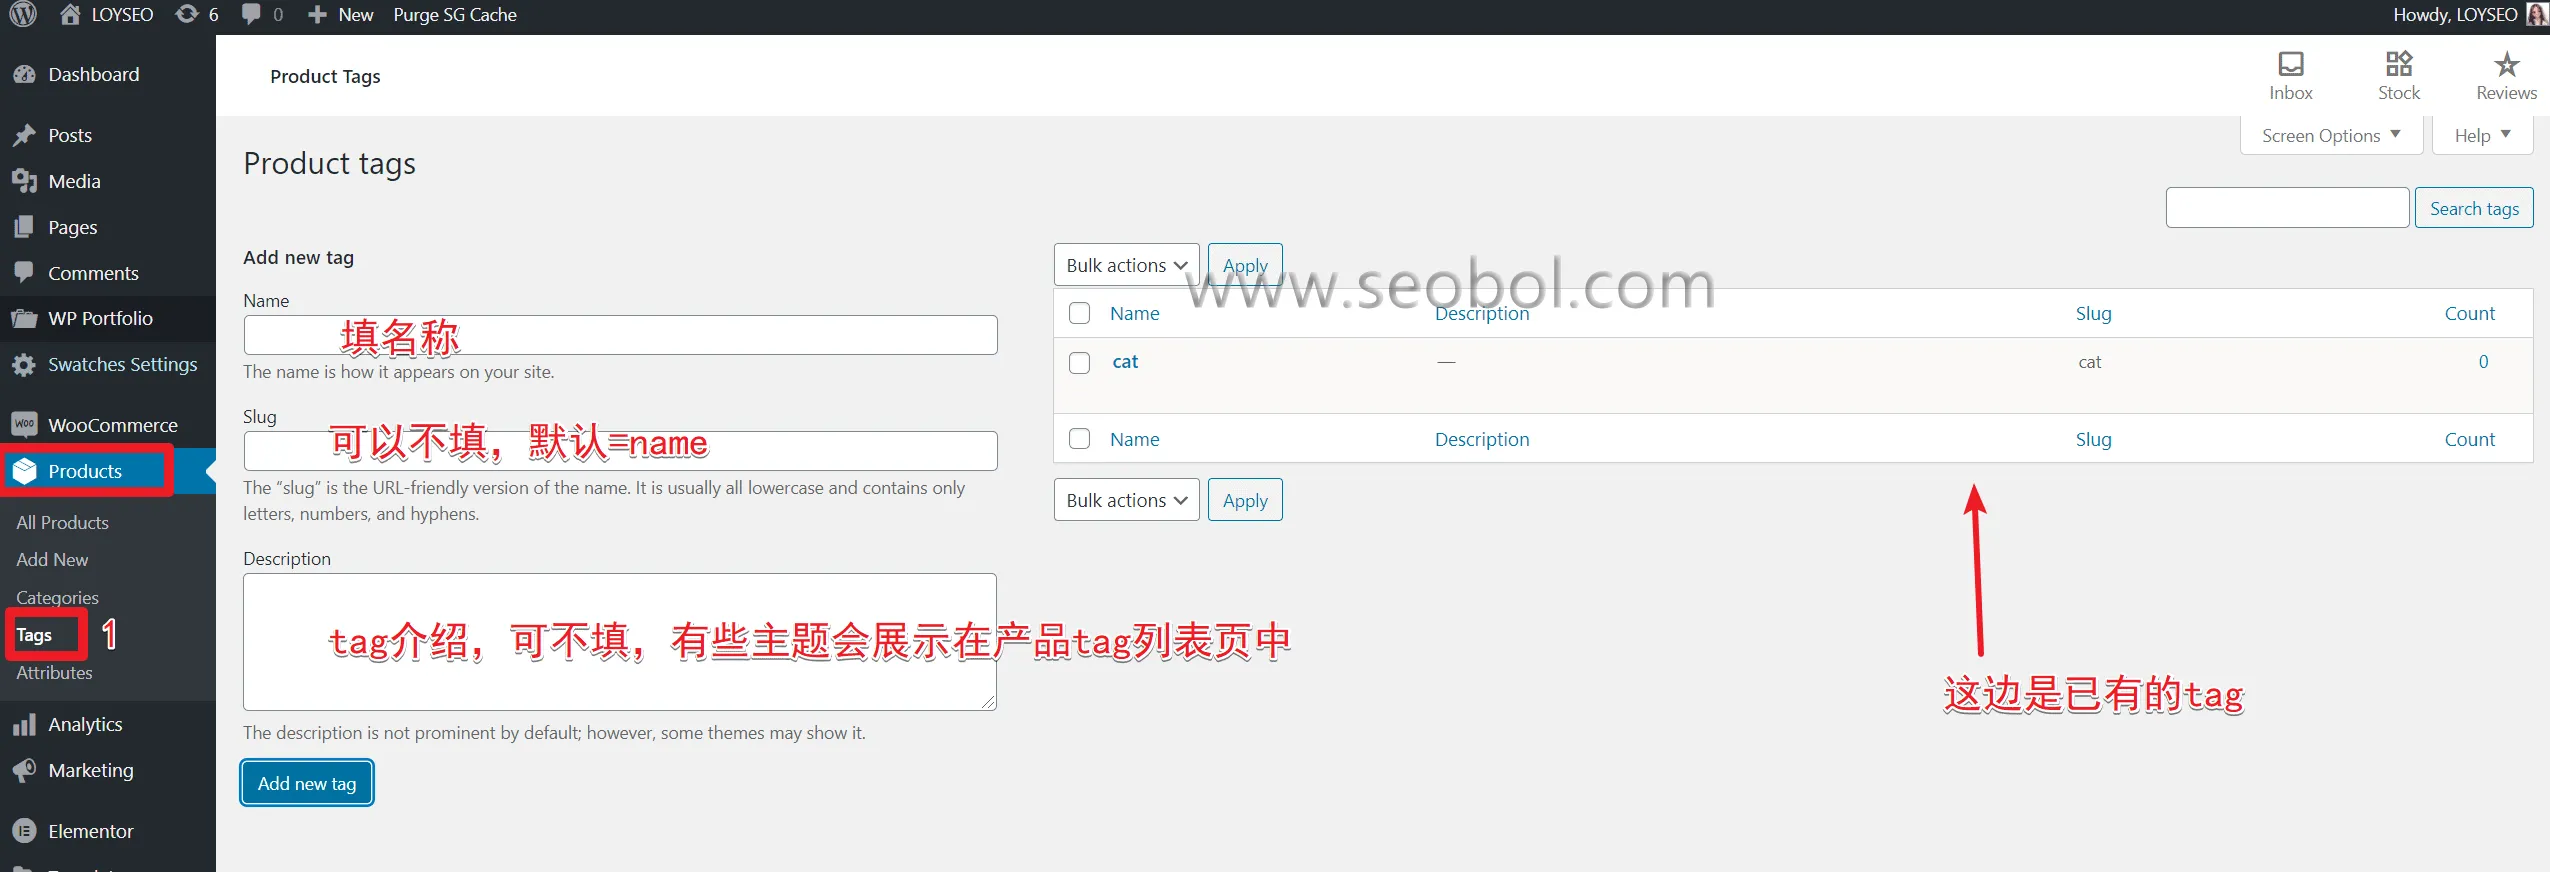Sort by Description in table footer

tap(1482, 439)
